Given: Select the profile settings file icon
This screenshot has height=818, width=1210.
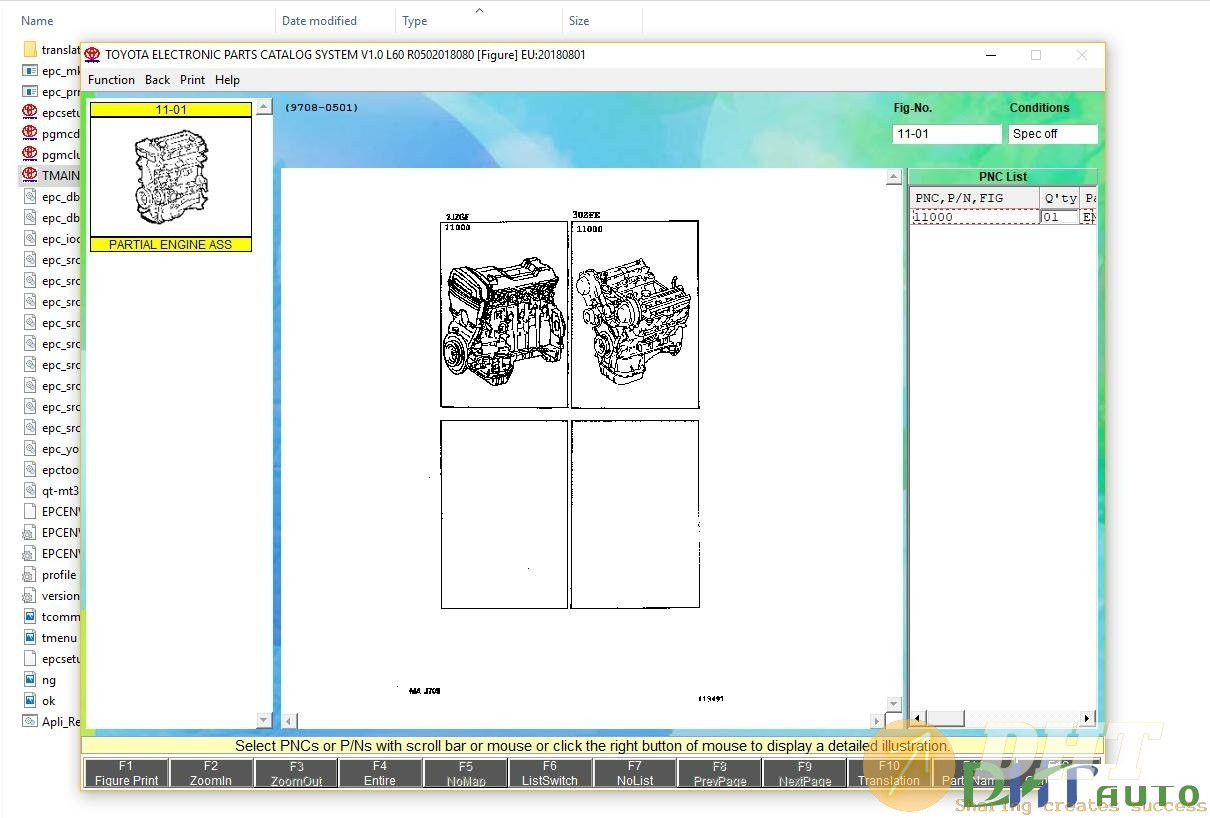Looking at the screenshot, I should tap(29, 574).
